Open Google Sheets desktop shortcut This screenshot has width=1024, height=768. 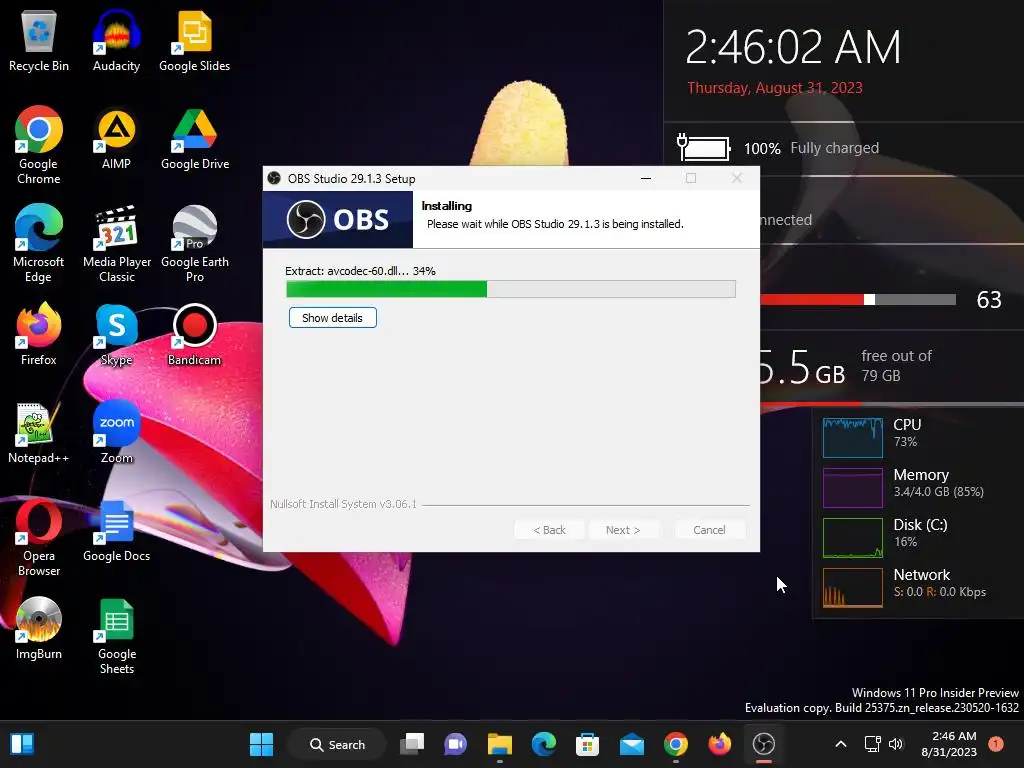(116, 635)
